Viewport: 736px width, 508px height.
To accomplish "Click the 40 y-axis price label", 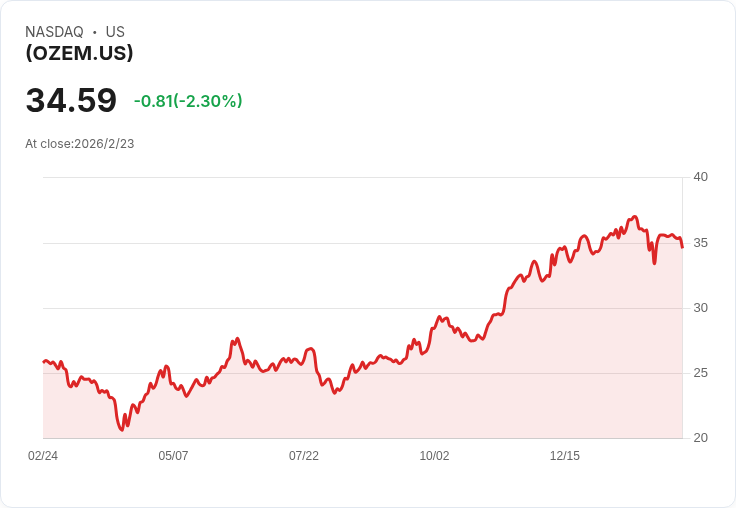I will click(700, 177).
